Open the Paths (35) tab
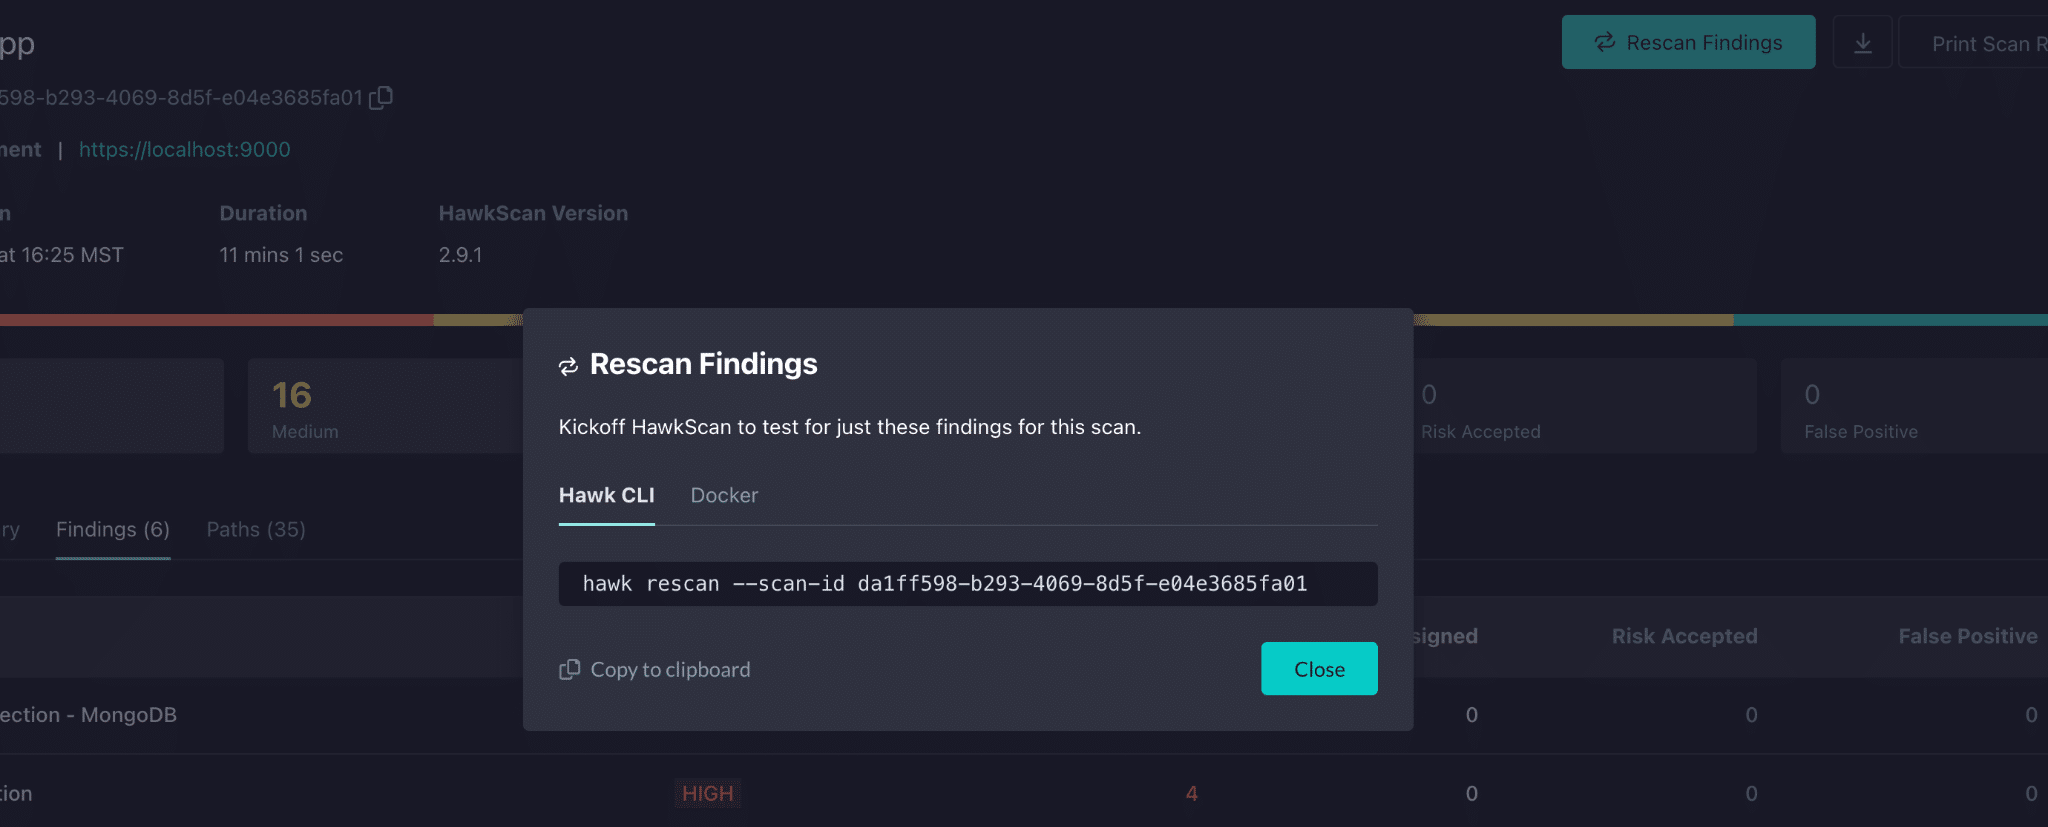 point(256,530)
